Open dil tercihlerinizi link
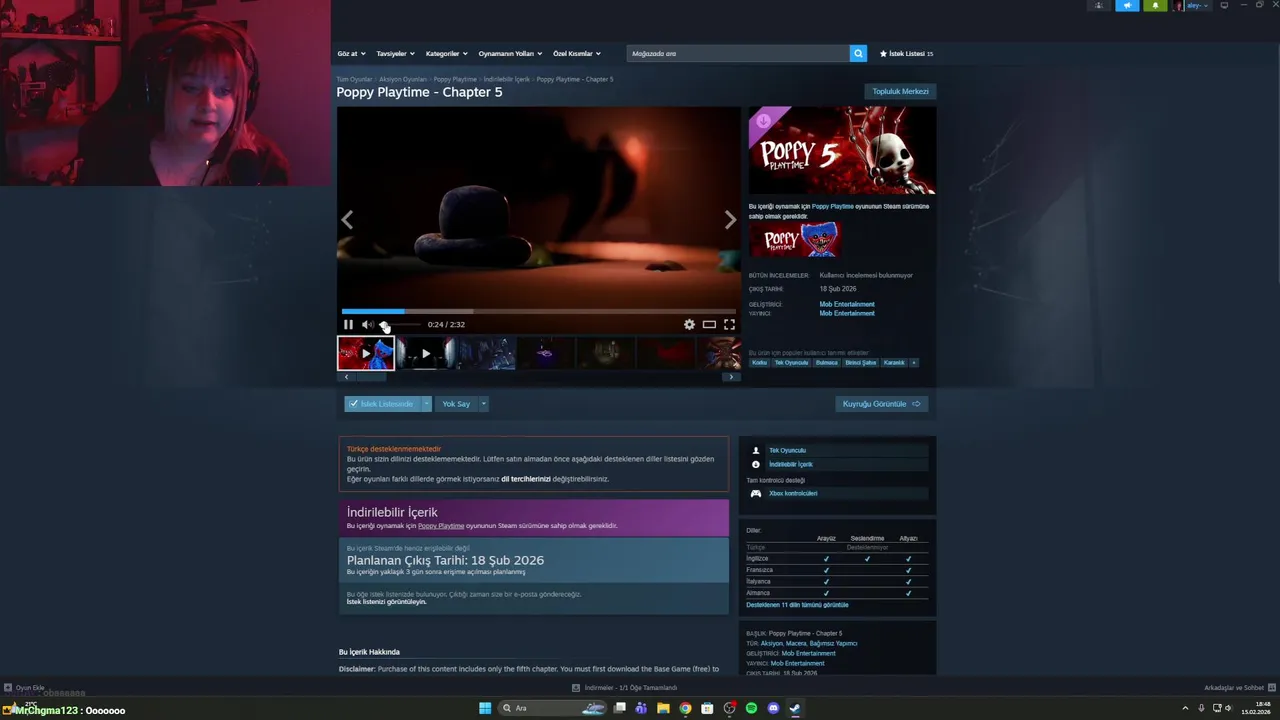The height and width of the screenshot is (720, 1280). click(x=526, y=479)
